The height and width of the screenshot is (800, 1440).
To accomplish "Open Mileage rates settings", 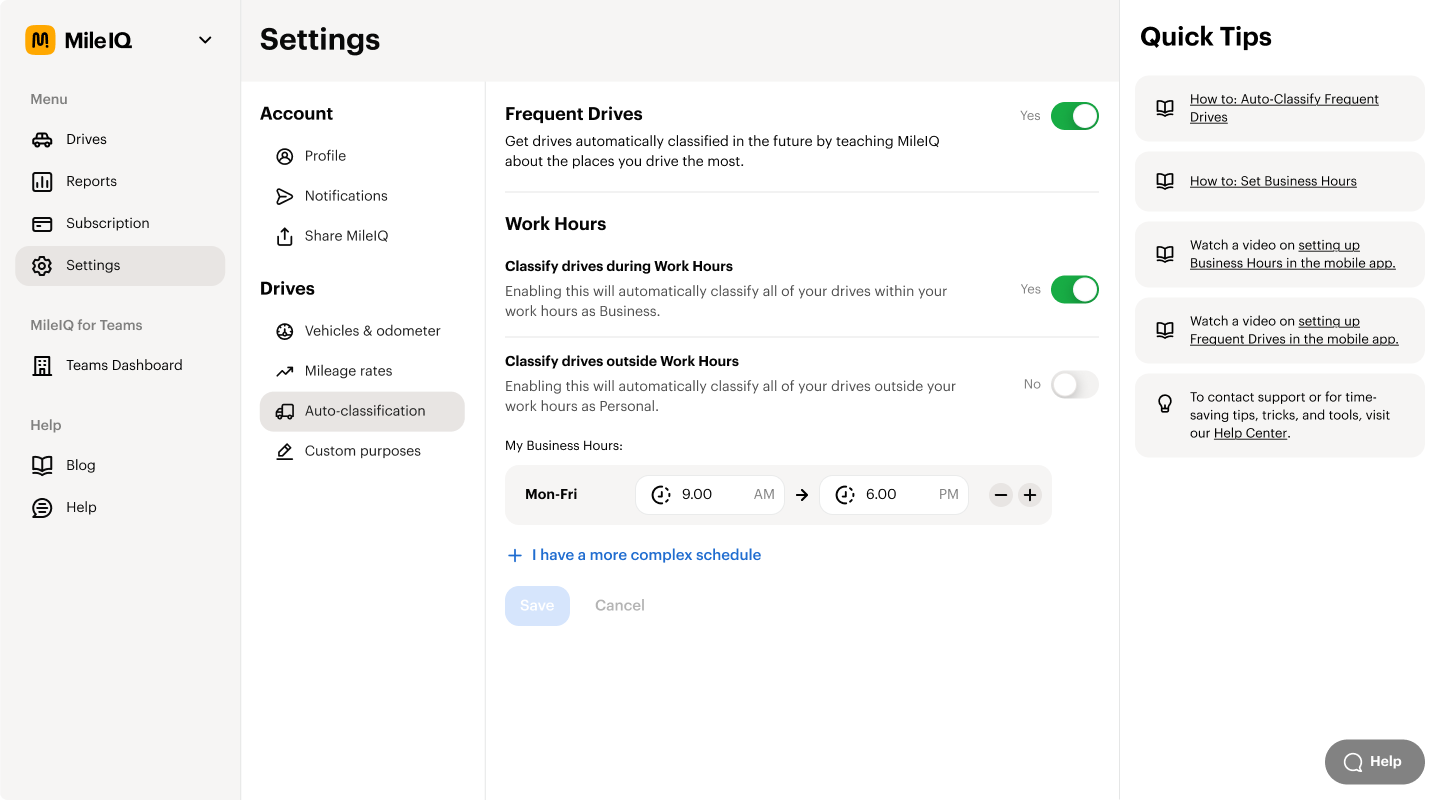I will 285,371.
